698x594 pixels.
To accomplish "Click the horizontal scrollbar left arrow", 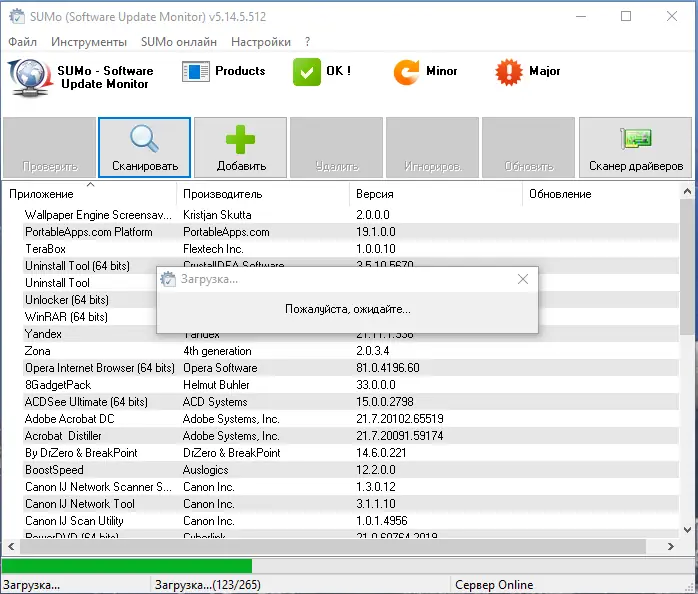I will point(11,546).
